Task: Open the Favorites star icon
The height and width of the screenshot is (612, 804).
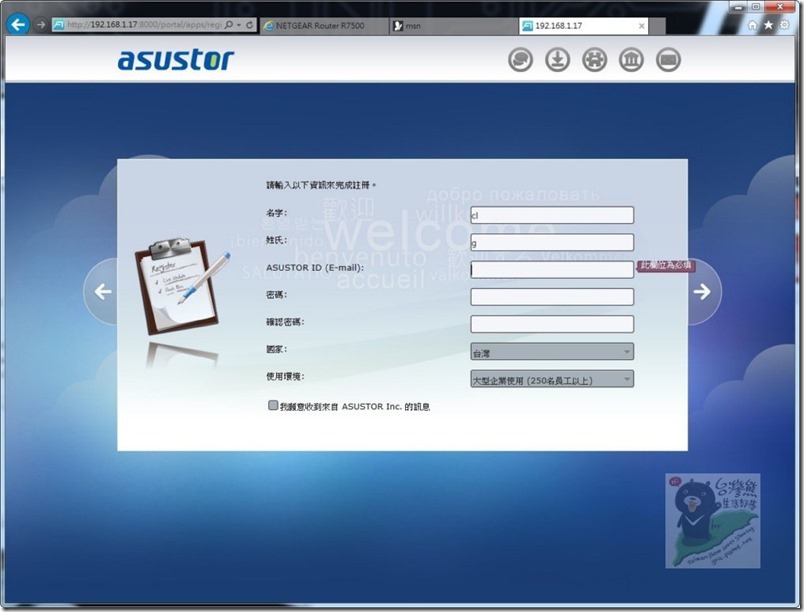Action: 768,25
